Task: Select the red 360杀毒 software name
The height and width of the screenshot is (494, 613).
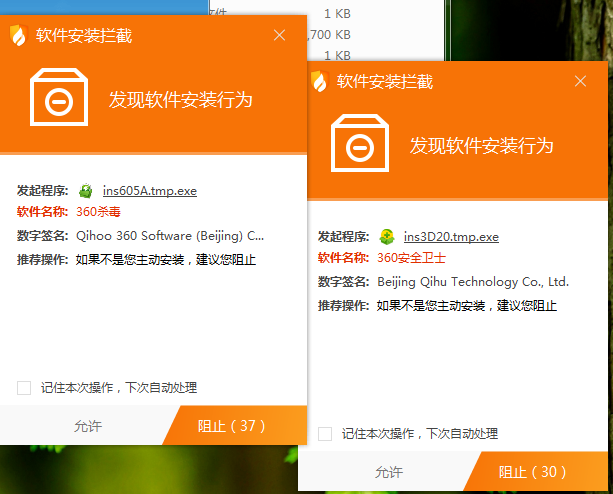Action: click(x=98, y=212)
